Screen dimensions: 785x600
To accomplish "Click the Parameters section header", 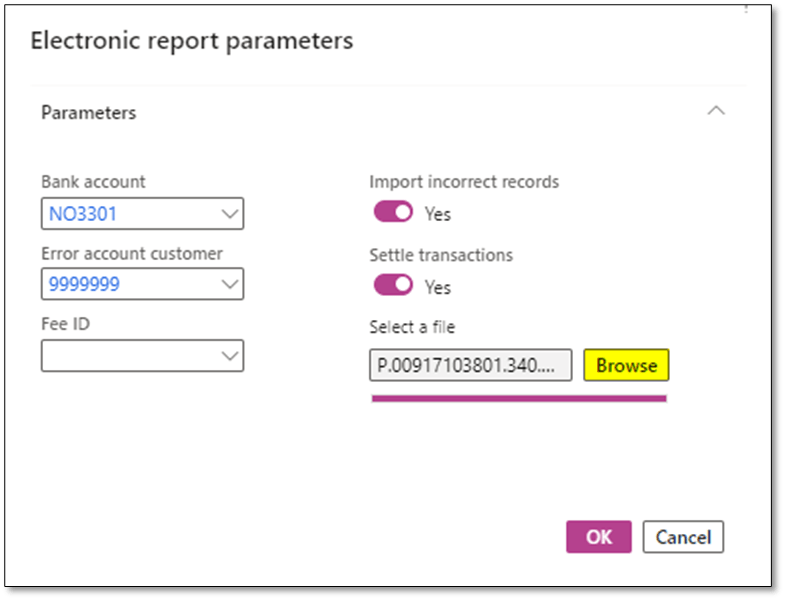I will (89, 113).
